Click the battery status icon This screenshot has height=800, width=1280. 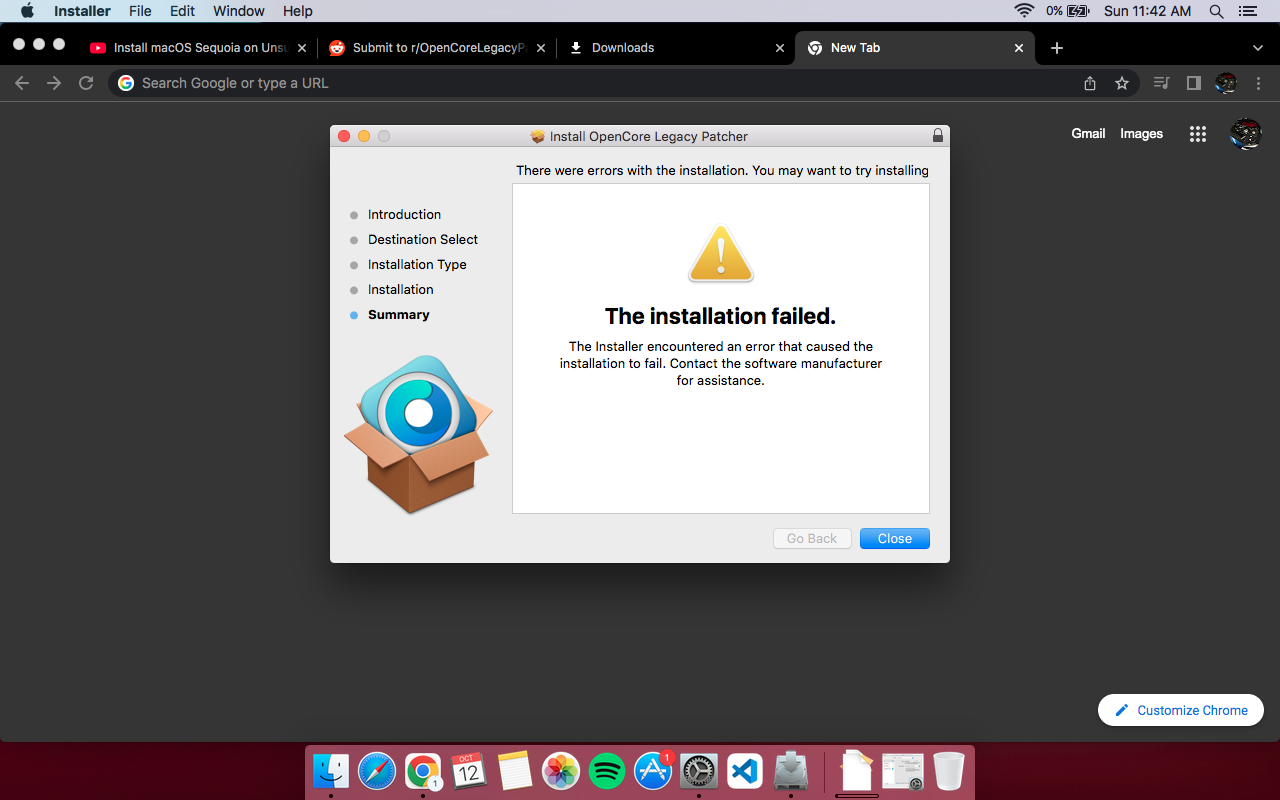tap(1078, 11)
